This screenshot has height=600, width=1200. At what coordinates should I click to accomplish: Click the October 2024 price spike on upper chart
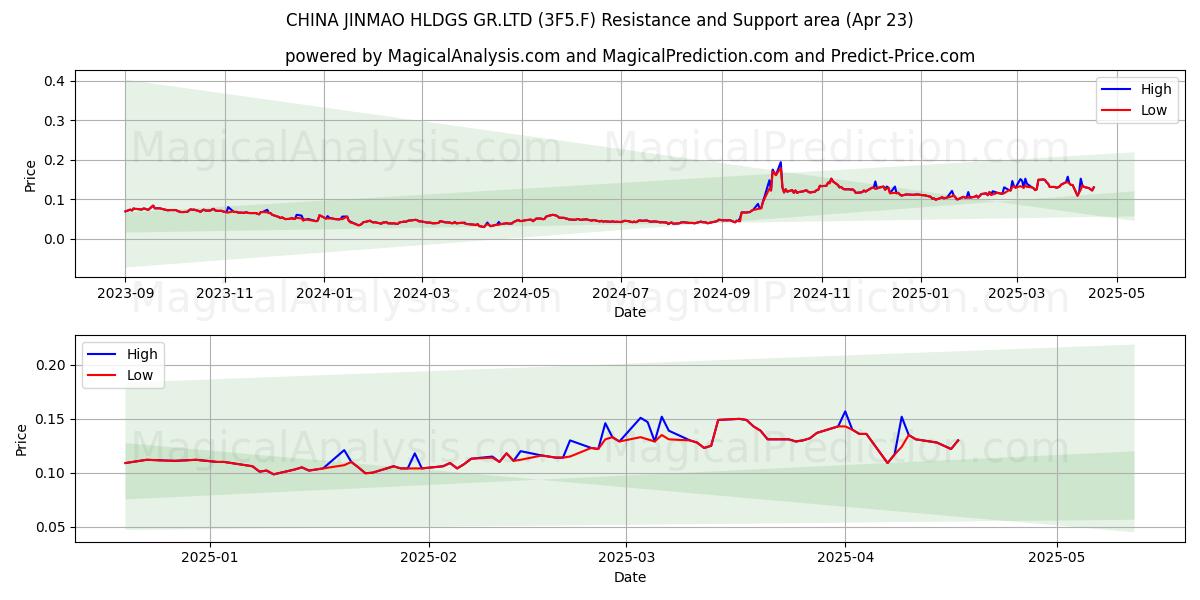tap(780, 164)
